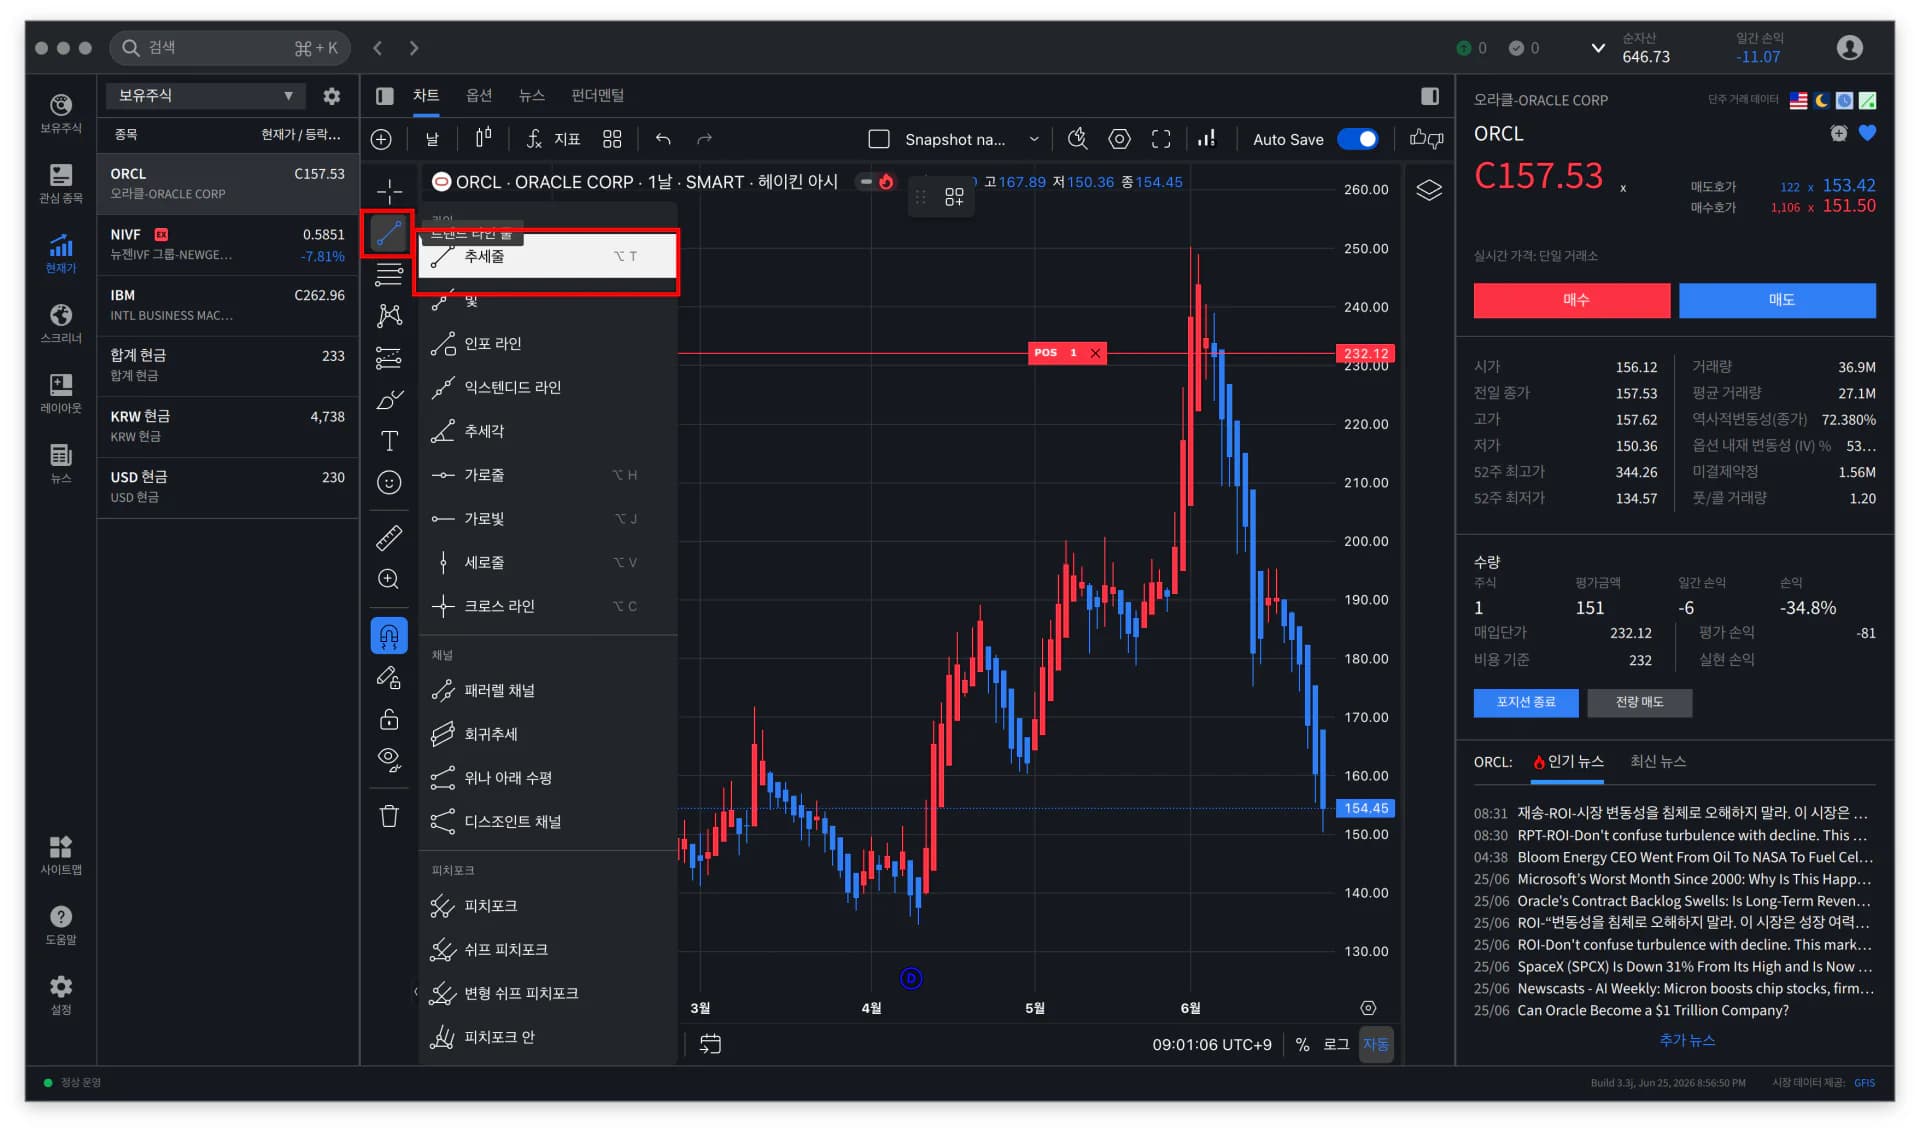Open the 추가 뉴스 link
Image resolution: width=1920 pixels, height=1131 pixels.
pos(1687,1040)
